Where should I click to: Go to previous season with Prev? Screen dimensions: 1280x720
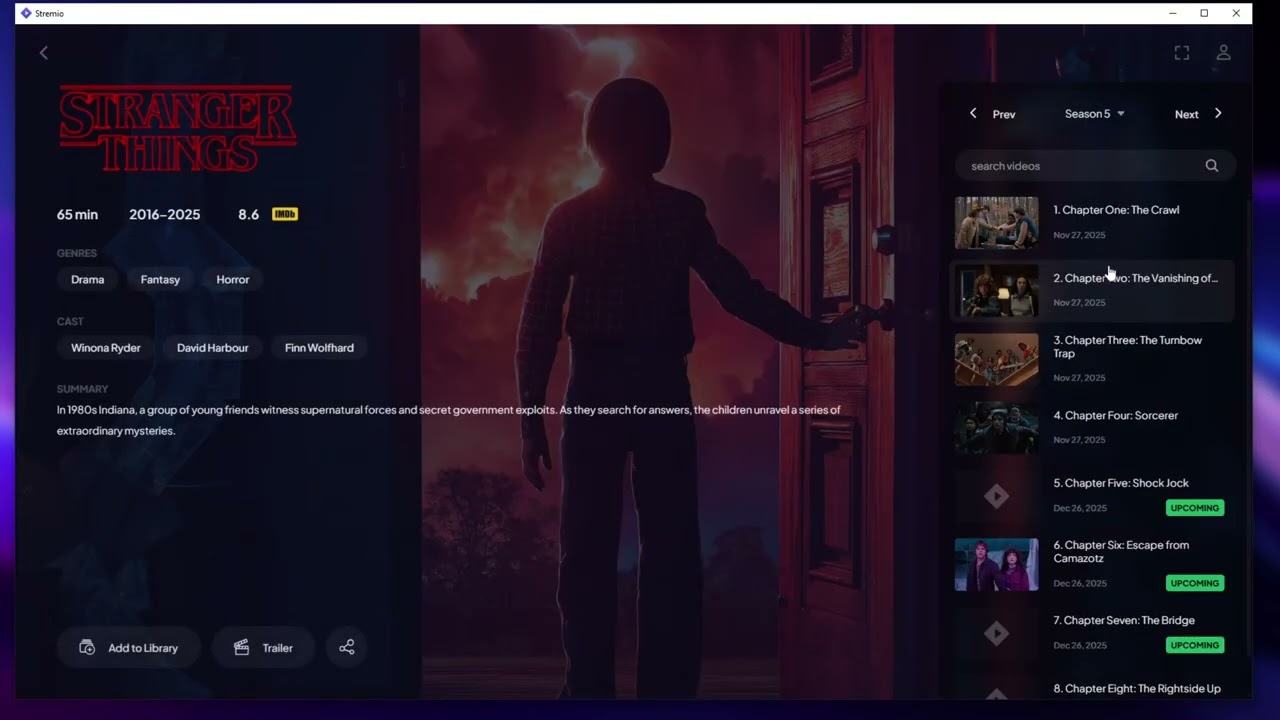click(993, 114)
